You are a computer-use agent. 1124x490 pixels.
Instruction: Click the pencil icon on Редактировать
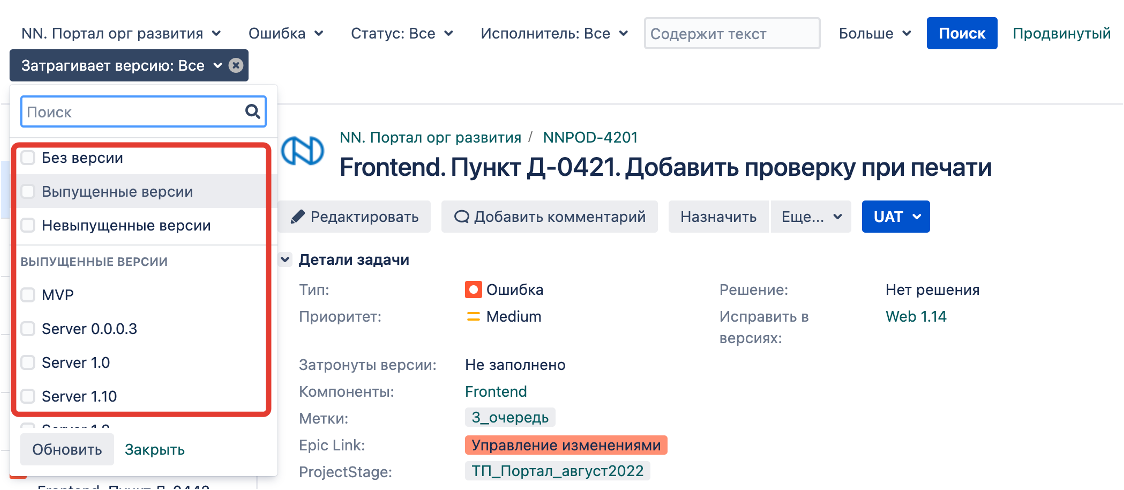[x=297, y=216]
